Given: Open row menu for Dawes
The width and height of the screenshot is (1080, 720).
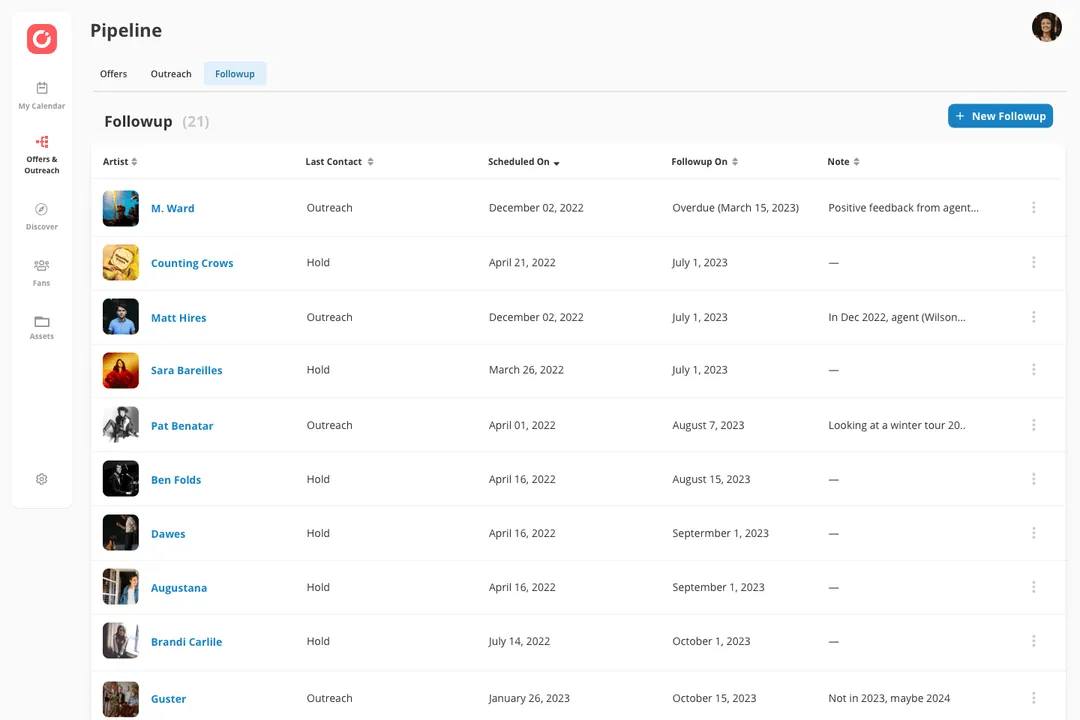Looking at the screenshot, I should (1033, 533).
